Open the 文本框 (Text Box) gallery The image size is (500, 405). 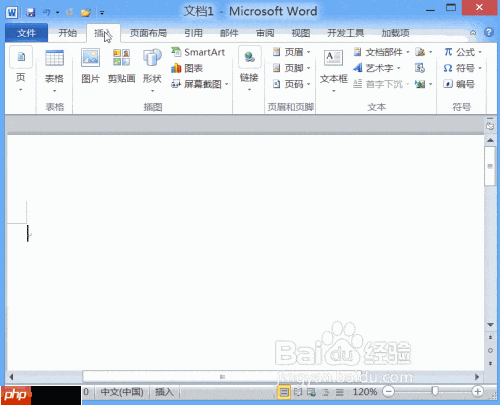(x=334, y=71)
